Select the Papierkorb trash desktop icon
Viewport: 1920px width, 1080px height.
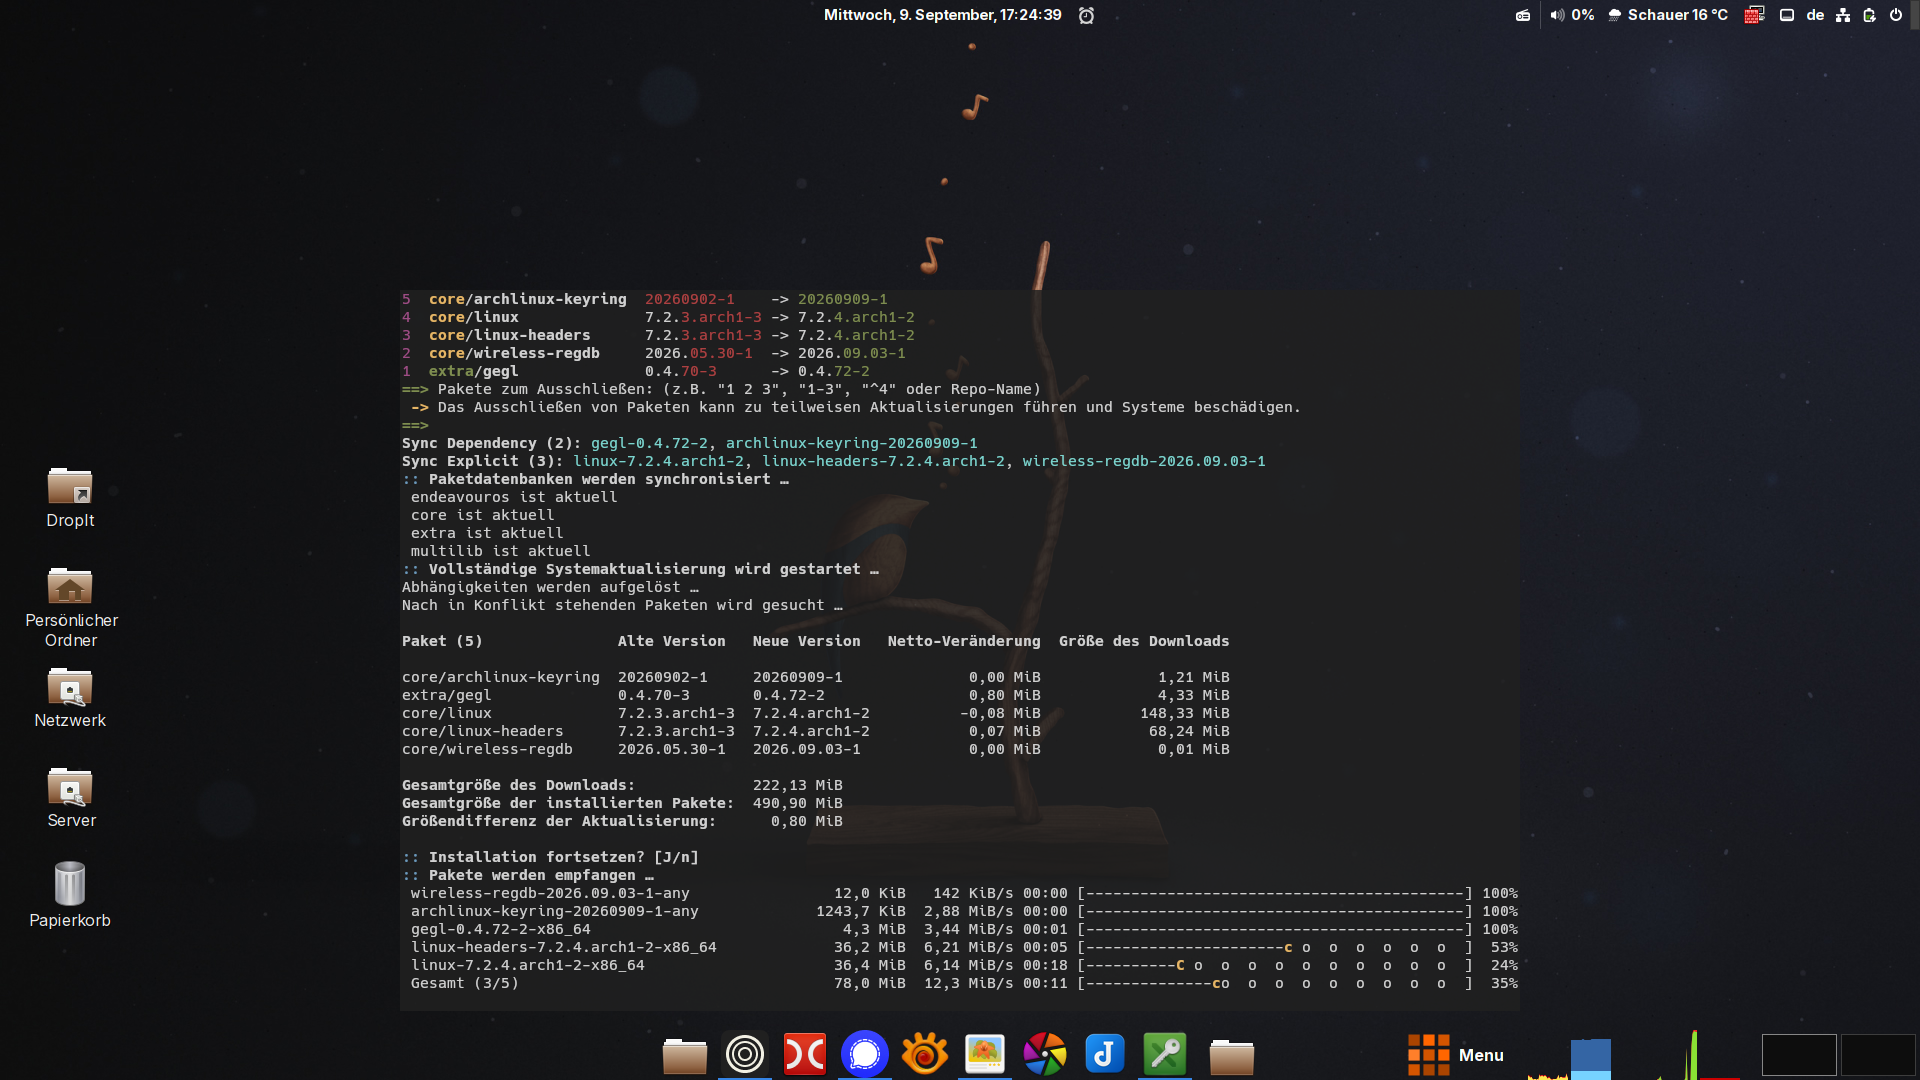(70, 895)
